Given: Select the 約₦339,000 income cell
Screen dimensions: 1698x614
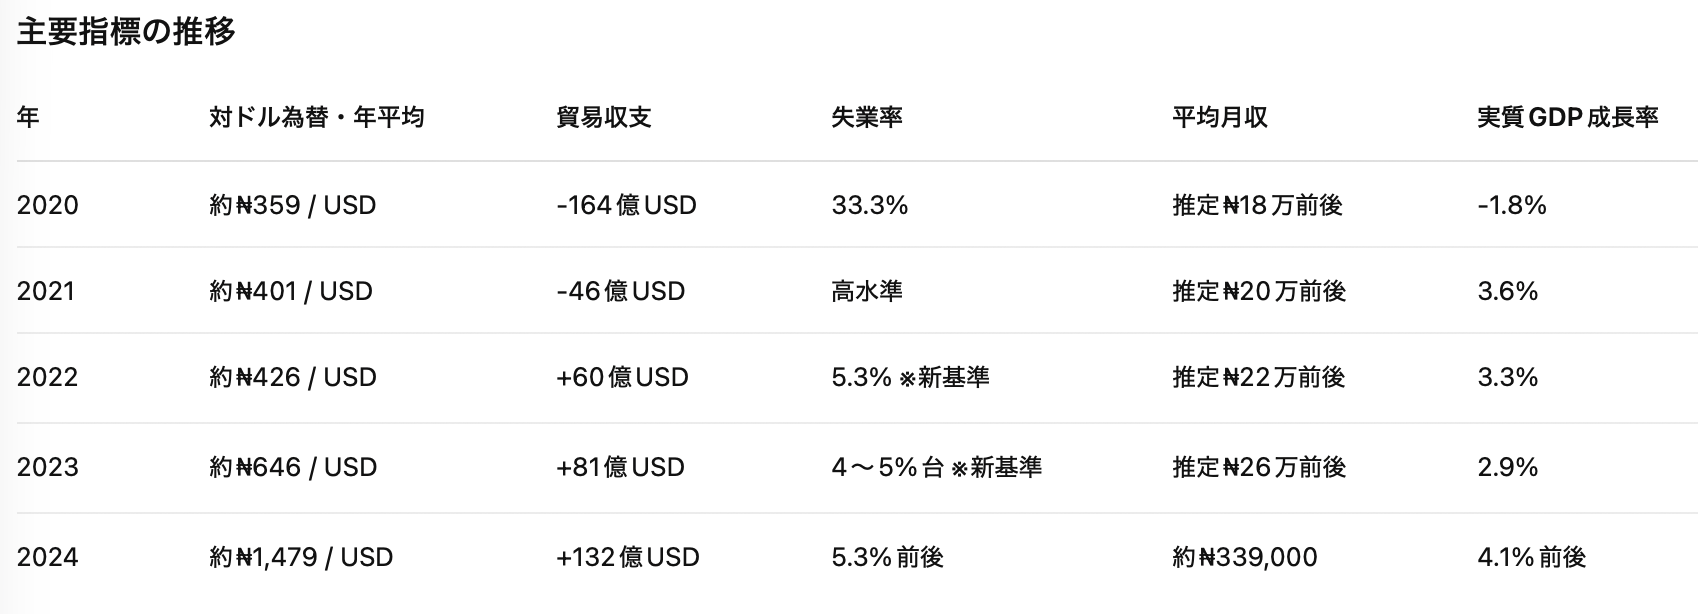Looking at the screenshot, I should pos(1244,557).
